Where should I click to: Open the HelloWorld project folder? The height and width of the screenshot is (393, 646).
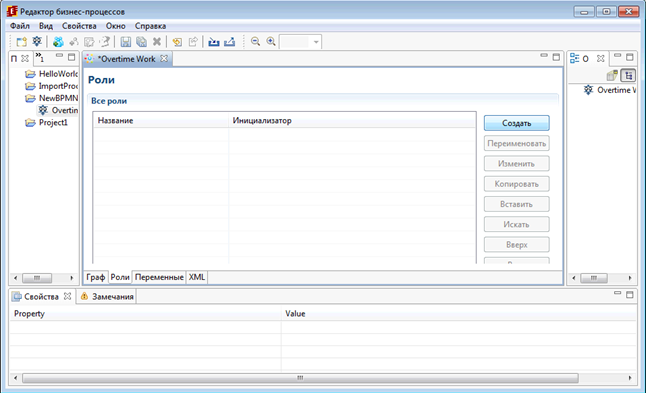[51, 74]
